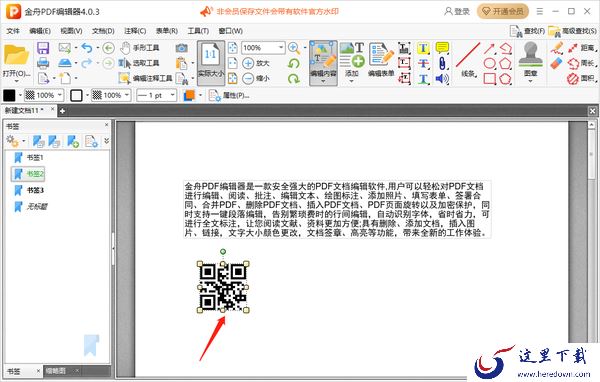Click the orange blend color swatch
This screenshot has width=600, height=382.
189,95
